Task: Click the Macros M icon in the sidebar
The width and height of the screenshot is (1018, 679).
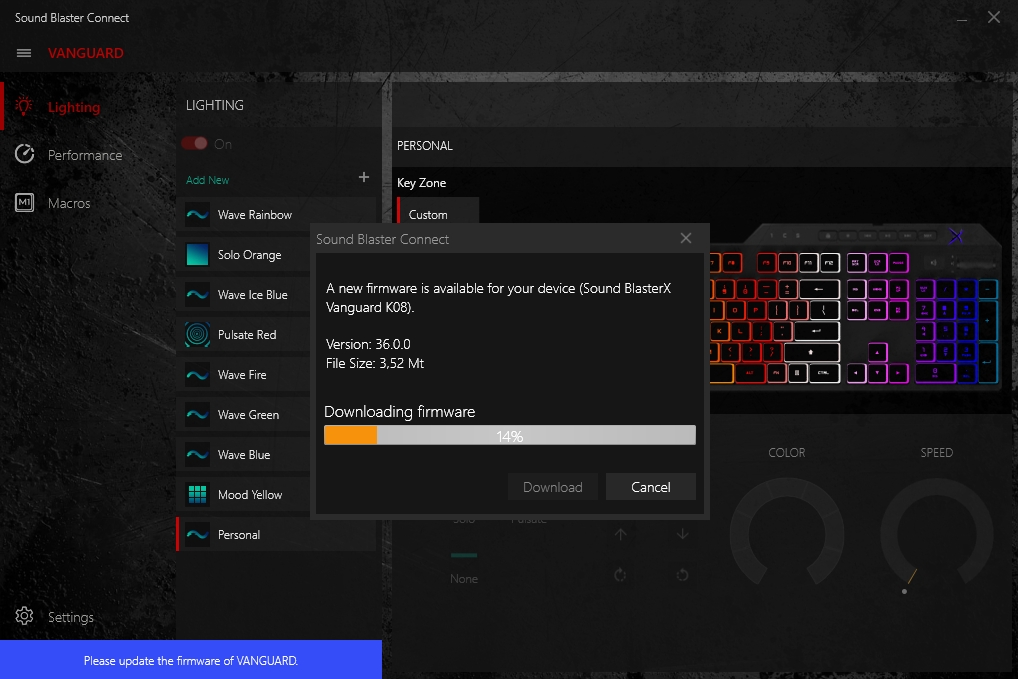Action: point(24,203)
